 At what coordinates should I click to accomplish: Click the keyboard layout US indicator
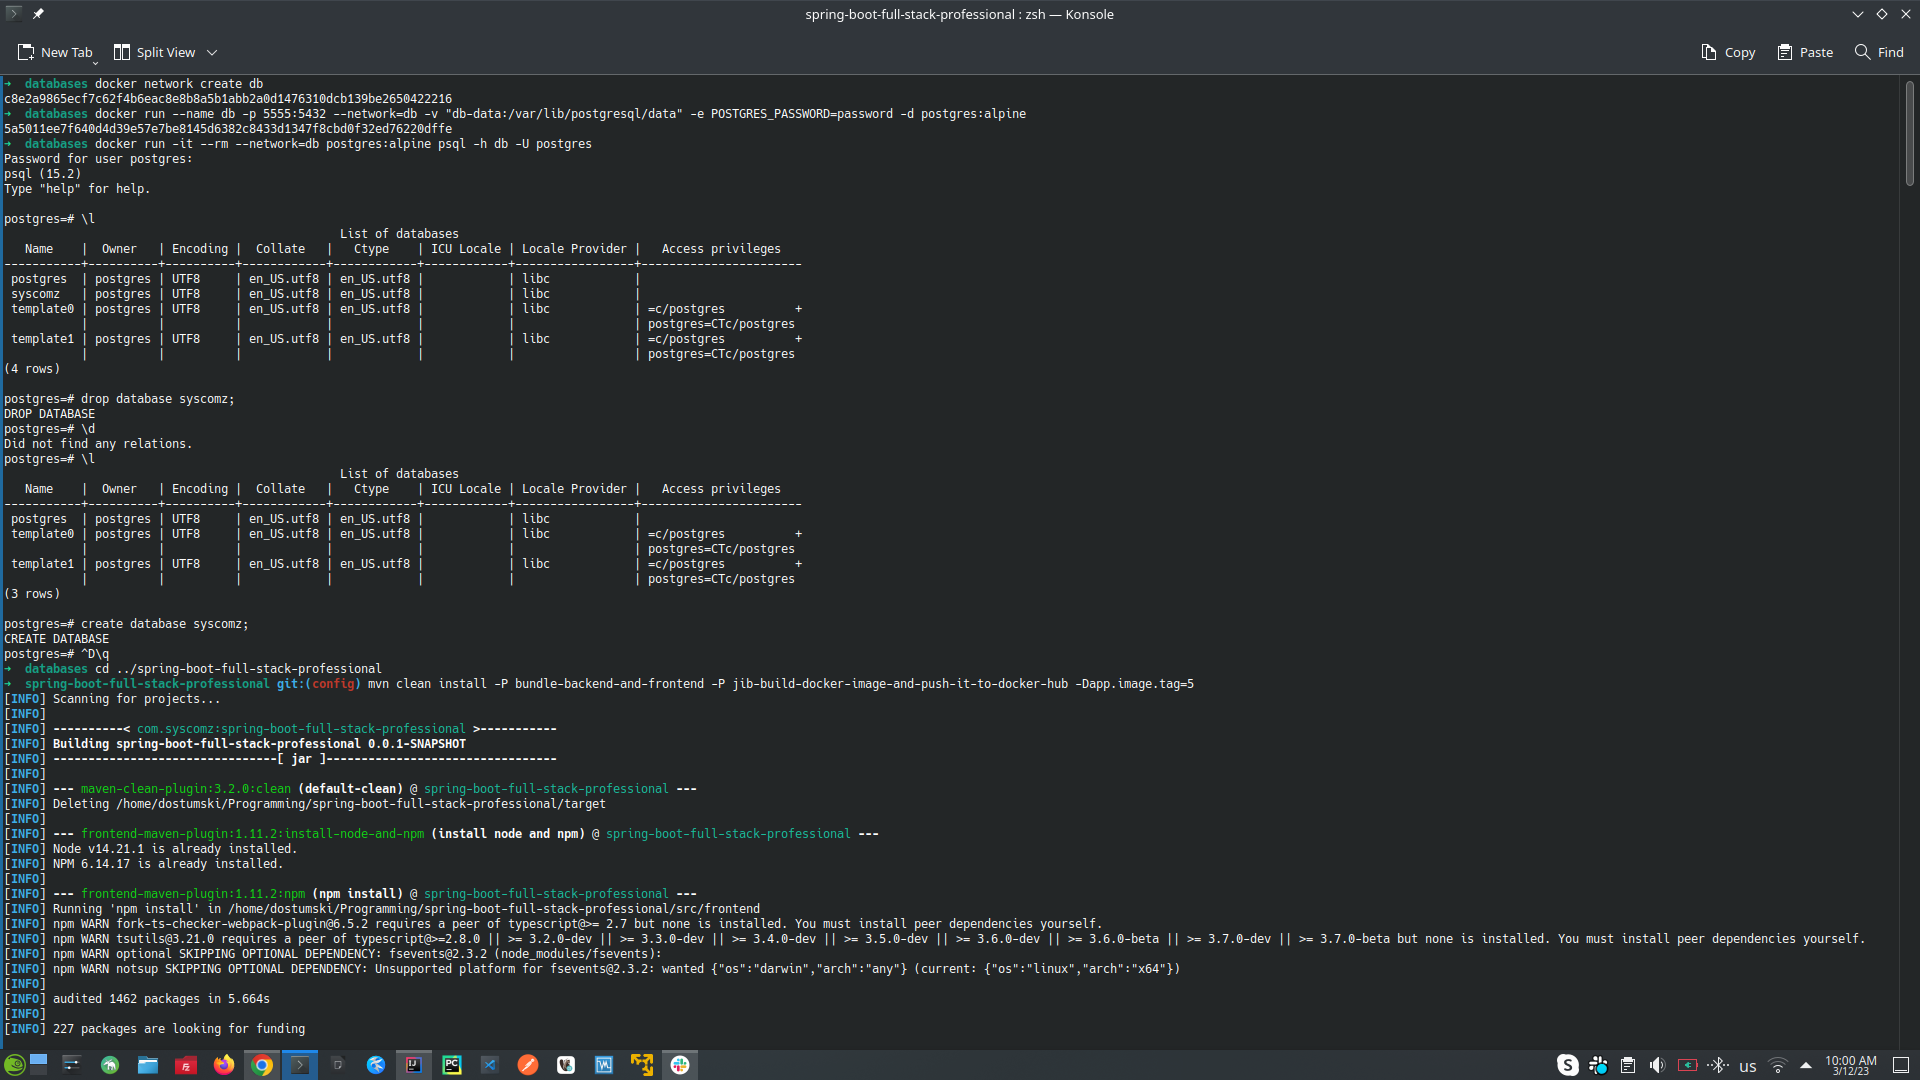1747,1064
